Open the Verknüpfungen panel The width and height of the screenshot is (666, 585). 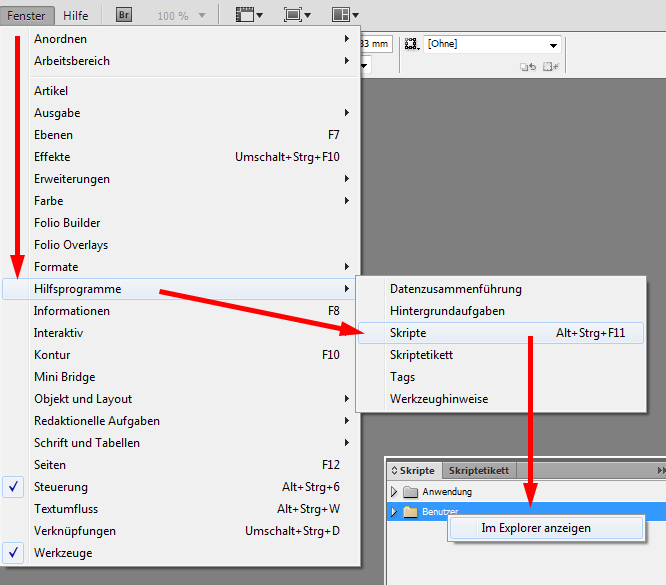point(179,531)
